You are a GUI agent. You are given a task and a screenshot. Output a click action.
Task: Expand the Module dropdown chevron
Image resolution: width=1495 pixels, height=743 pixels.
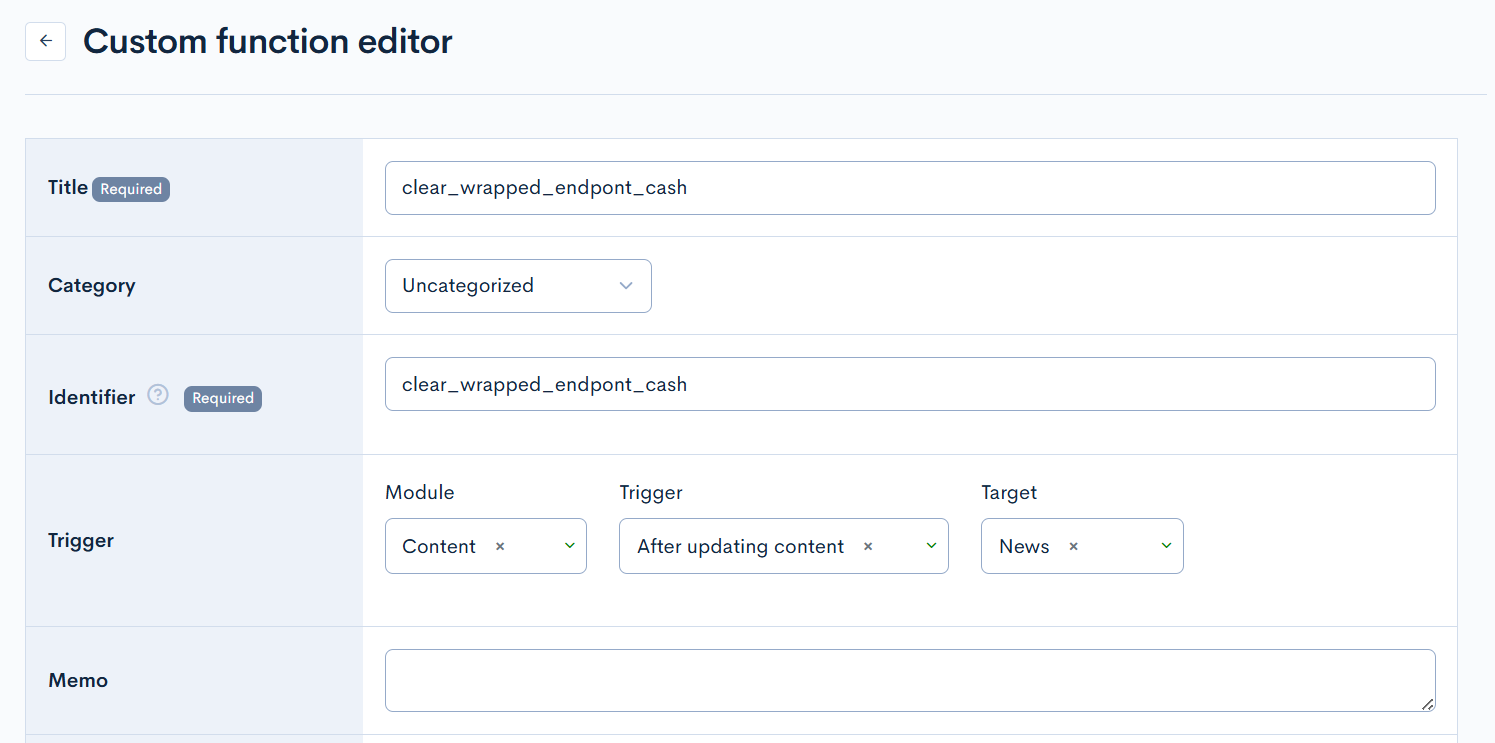pos(569,546)
